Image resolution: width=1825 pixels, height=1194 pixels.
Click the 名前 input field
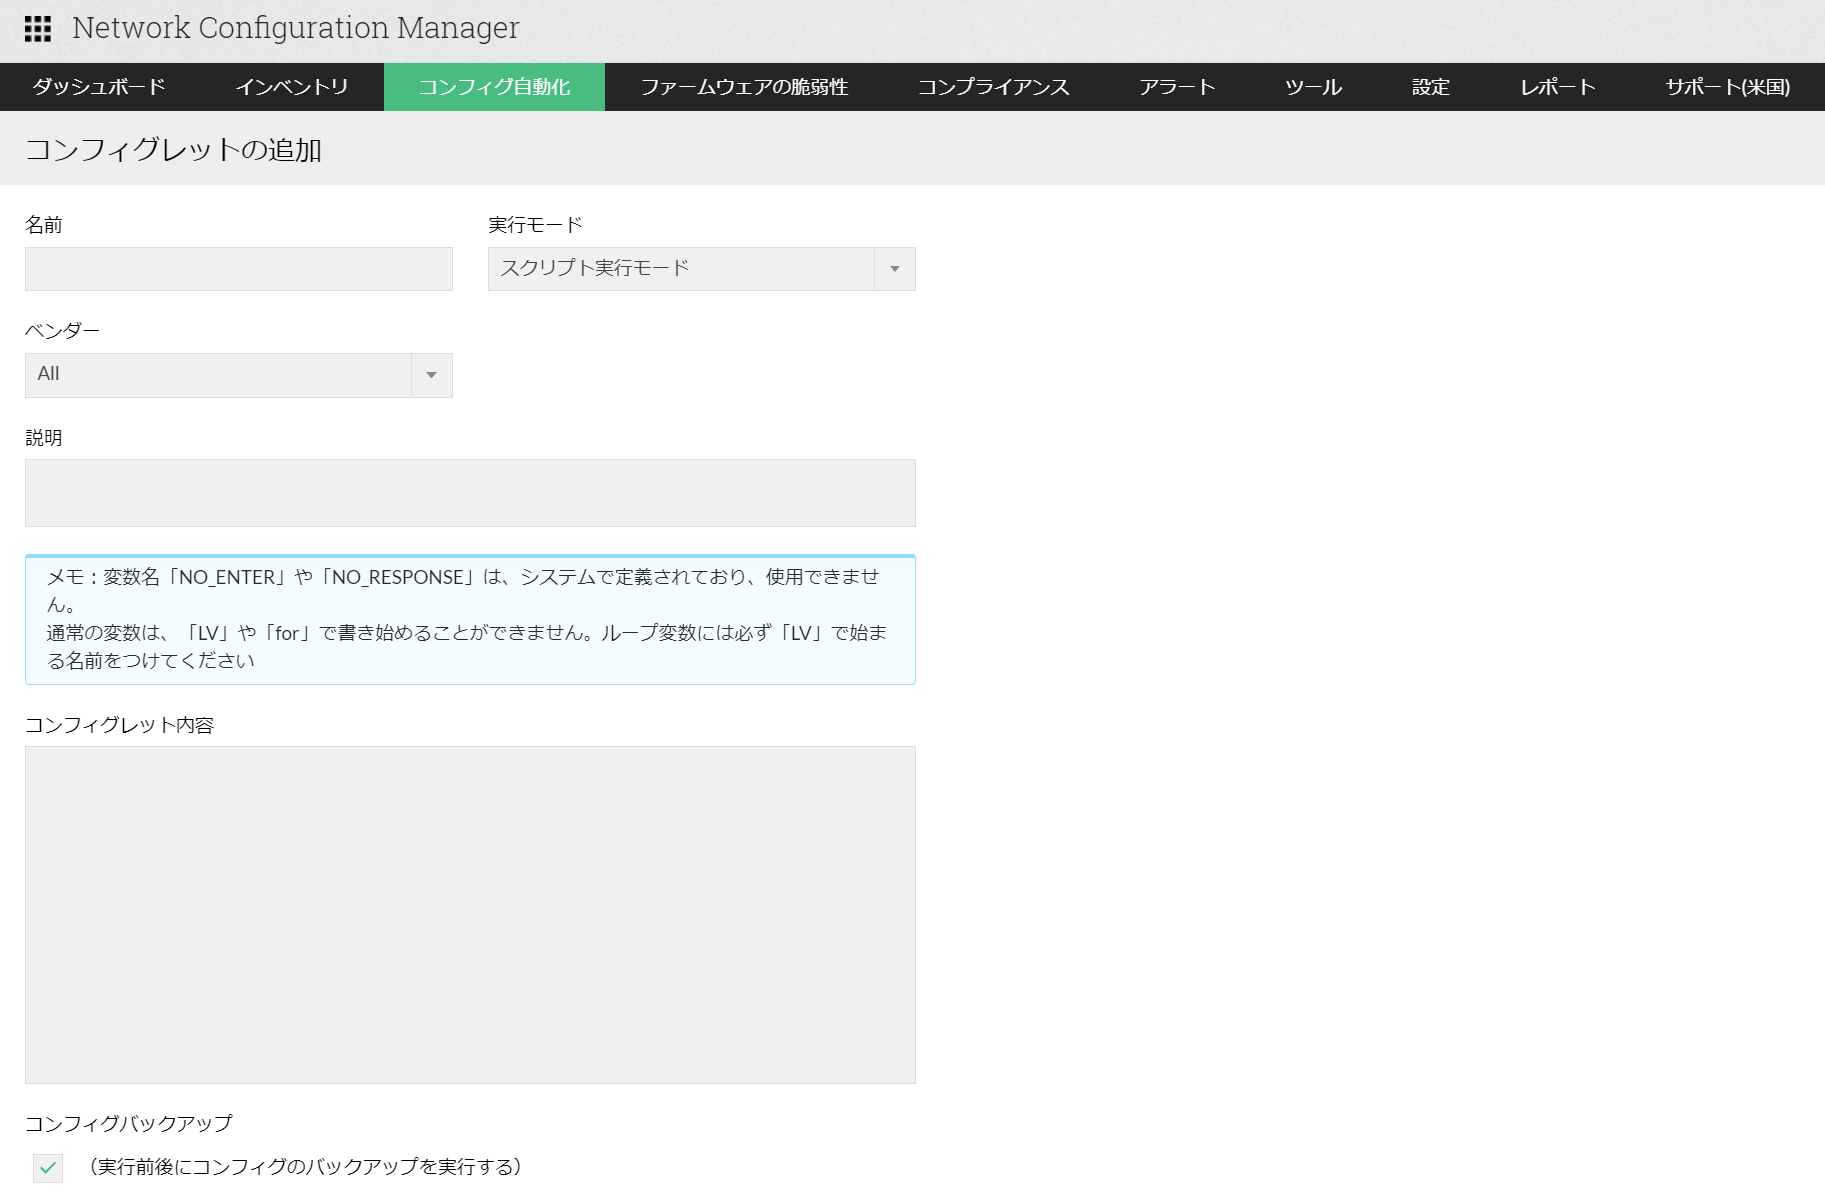[239, 269]
